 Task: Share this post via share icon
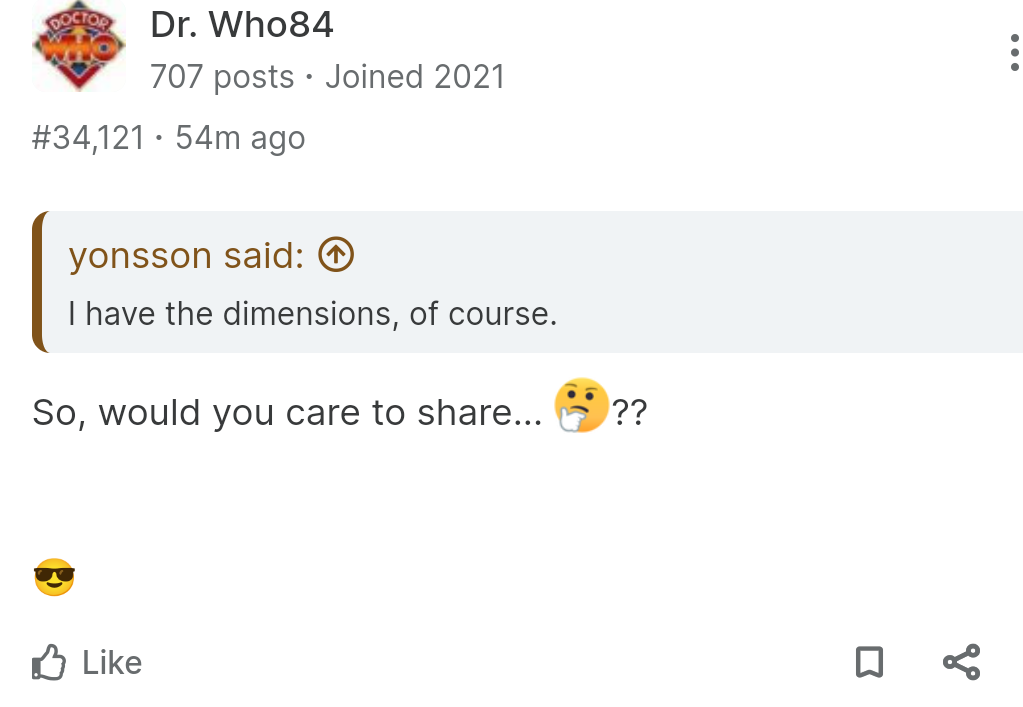962,663
